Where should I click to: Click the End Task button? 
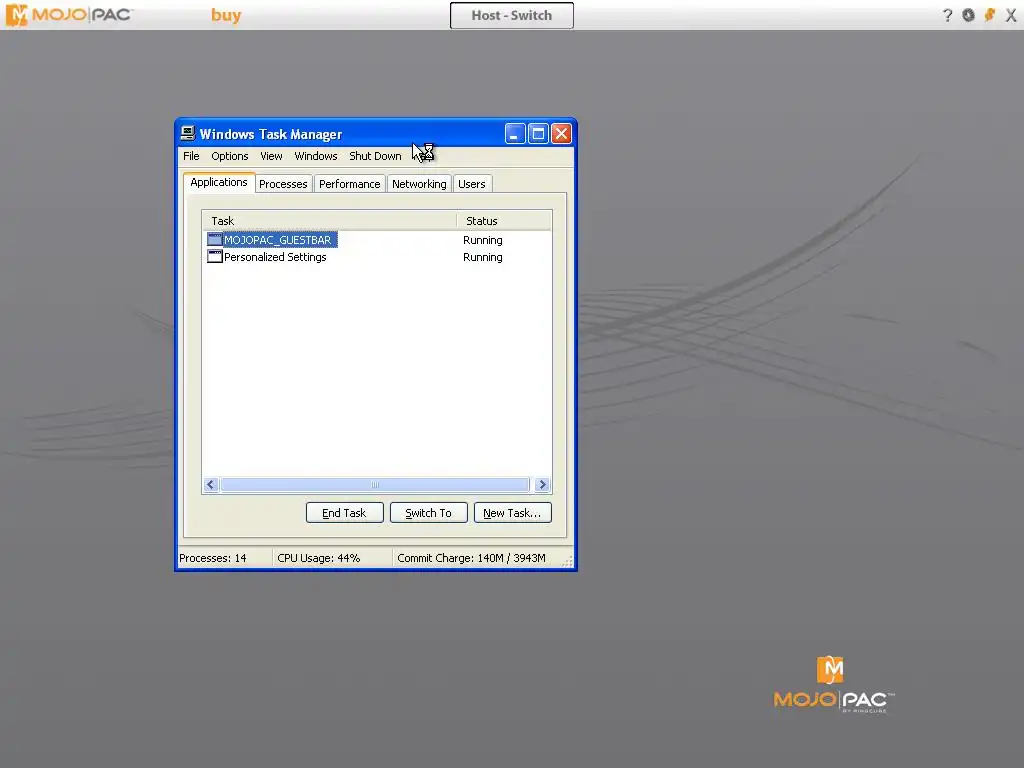[344, 513]
